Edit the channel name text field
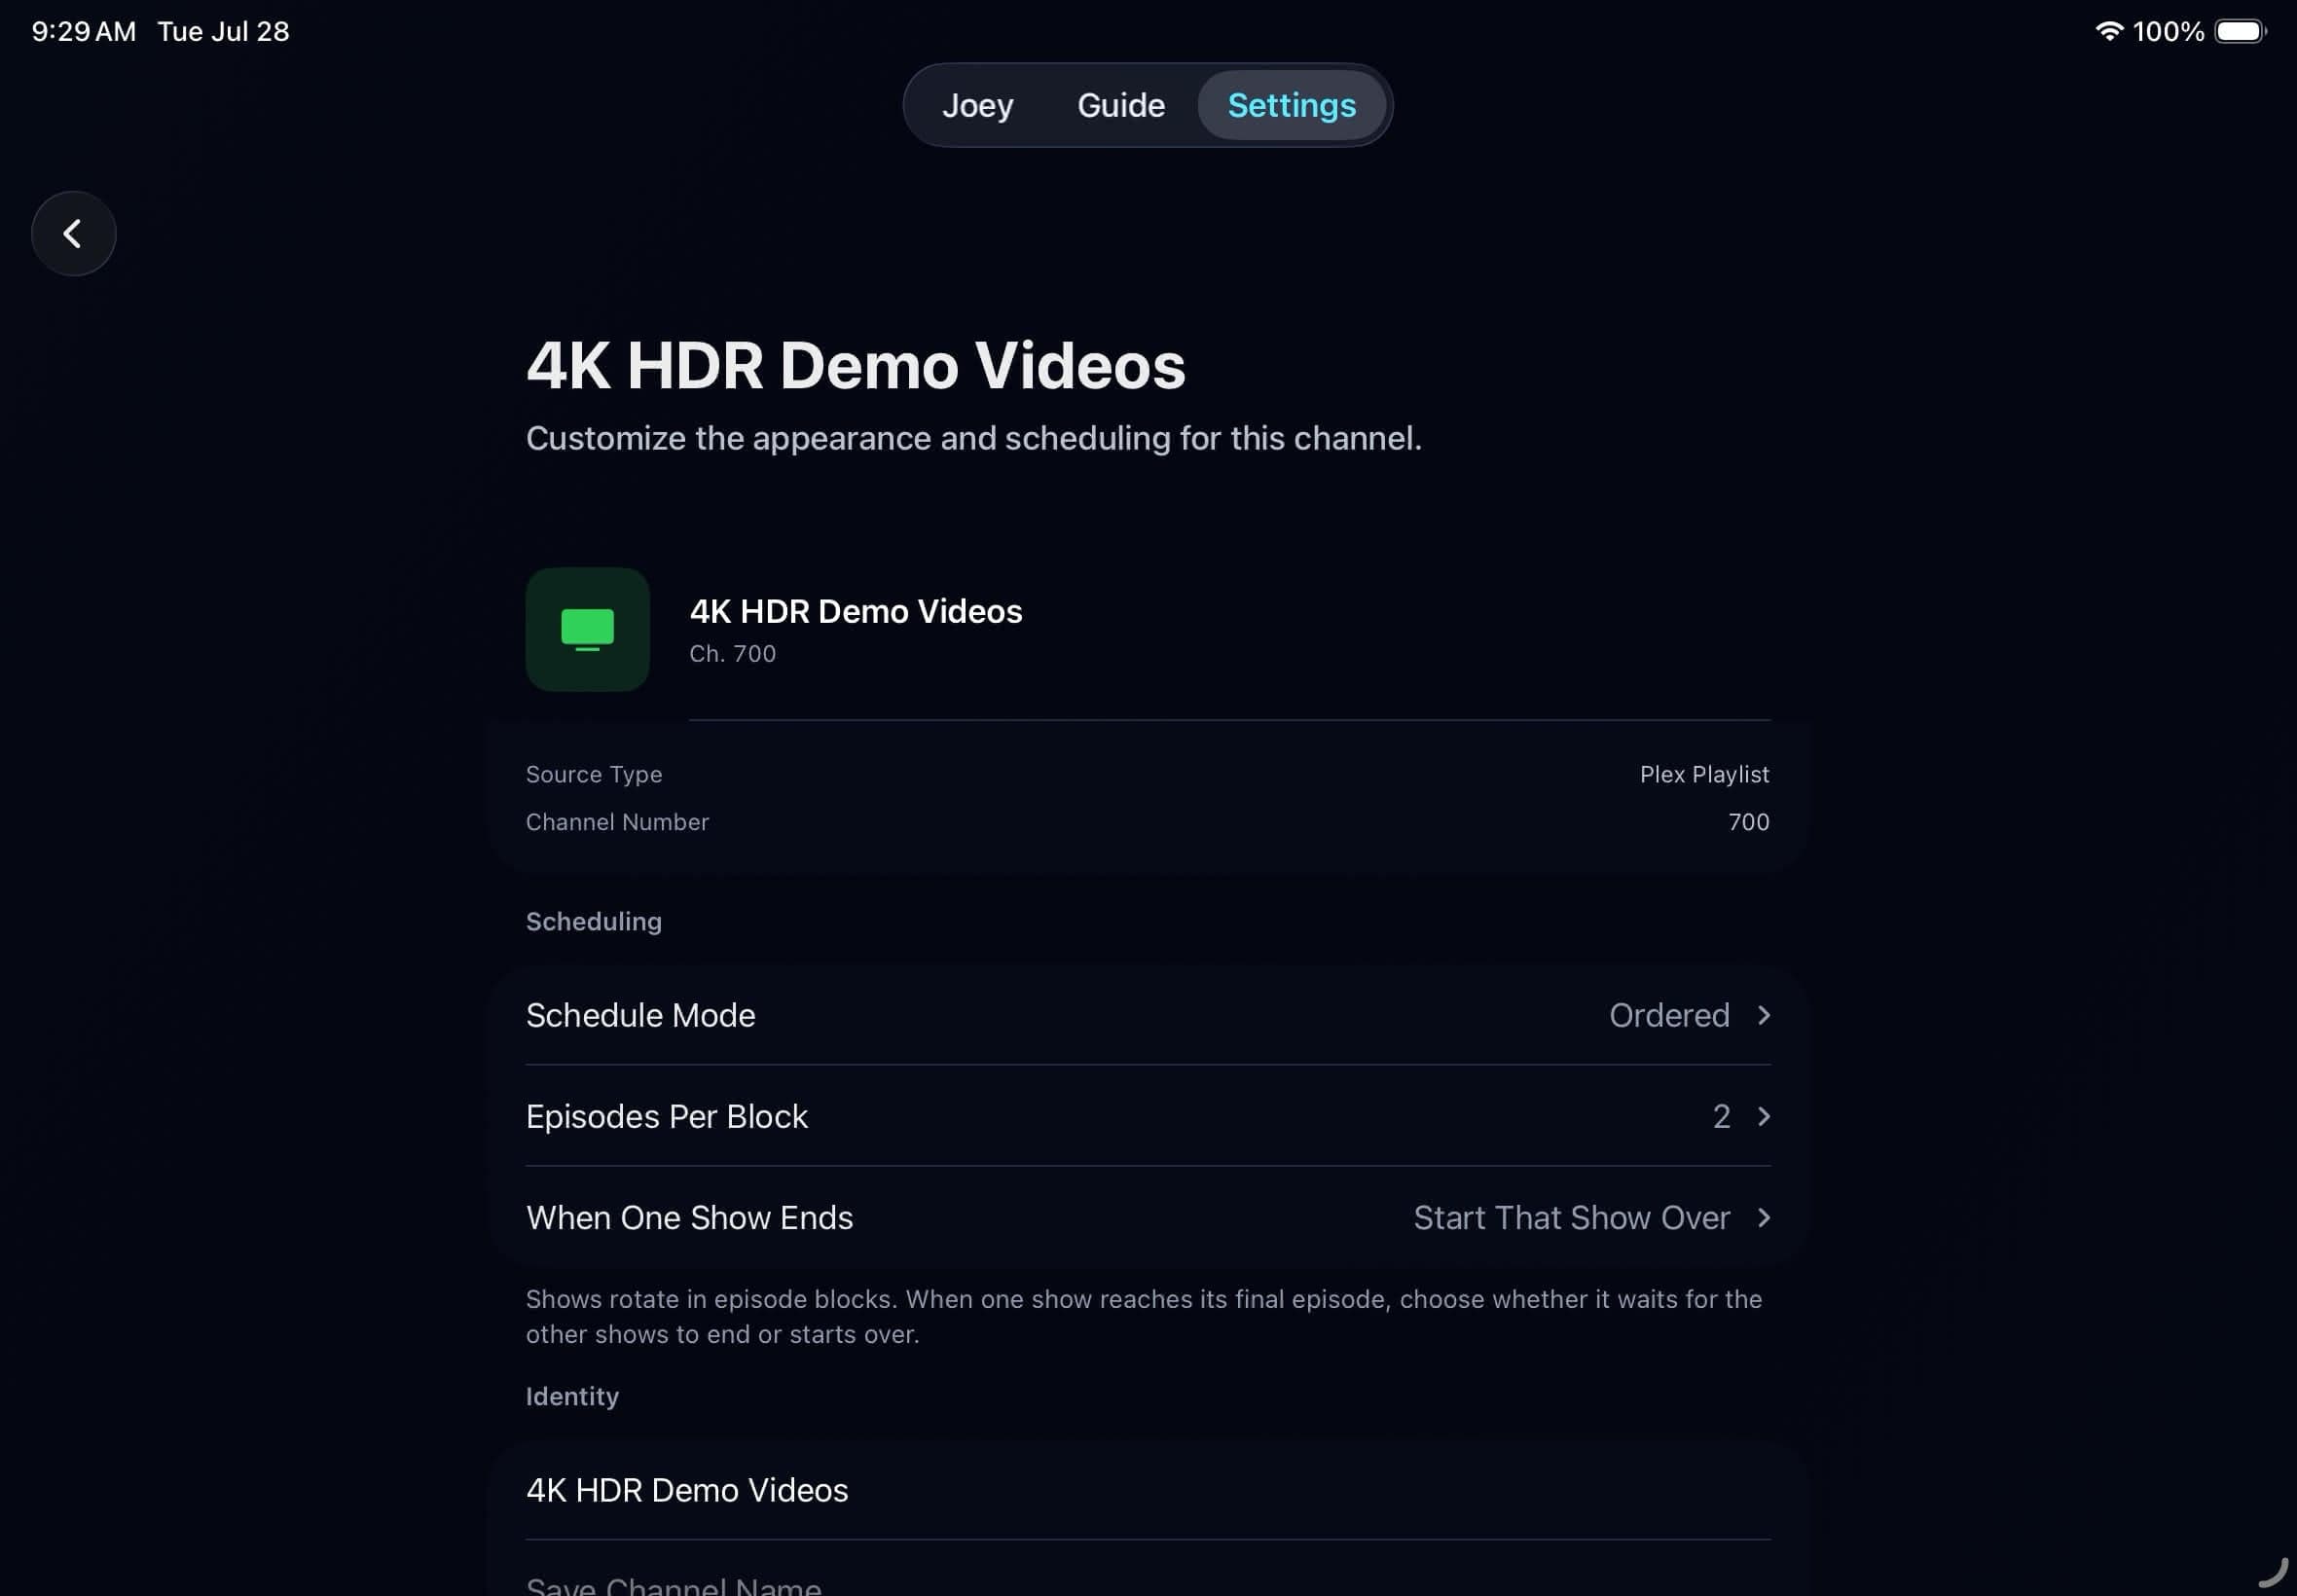 click(1148, 1490)
